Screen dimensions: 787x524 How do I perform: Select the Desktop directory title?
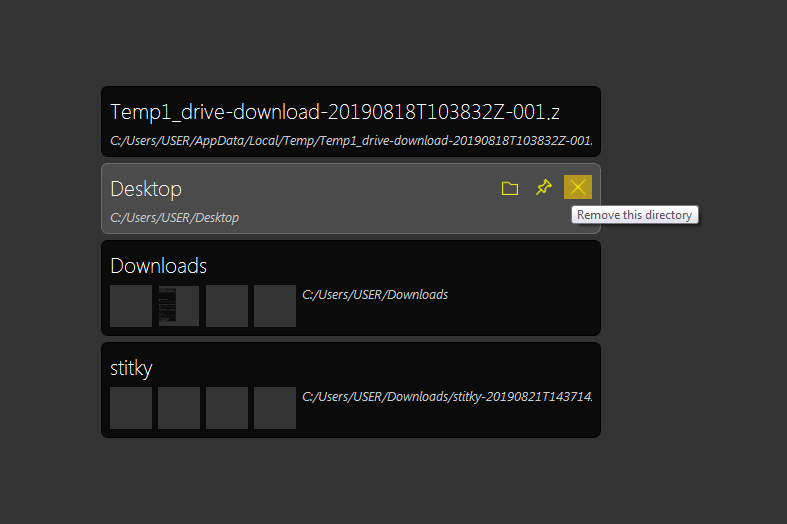pos(146,189)
